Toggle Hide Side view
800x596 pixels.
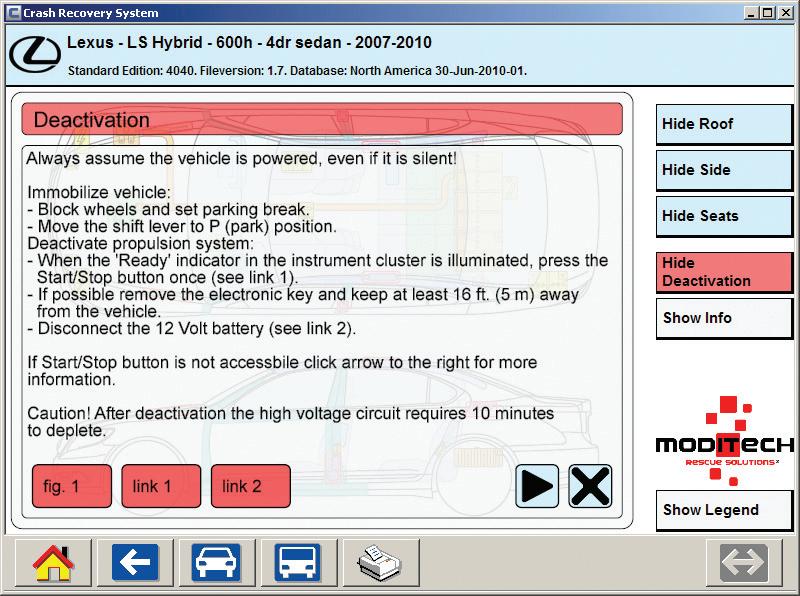point(724,170)
